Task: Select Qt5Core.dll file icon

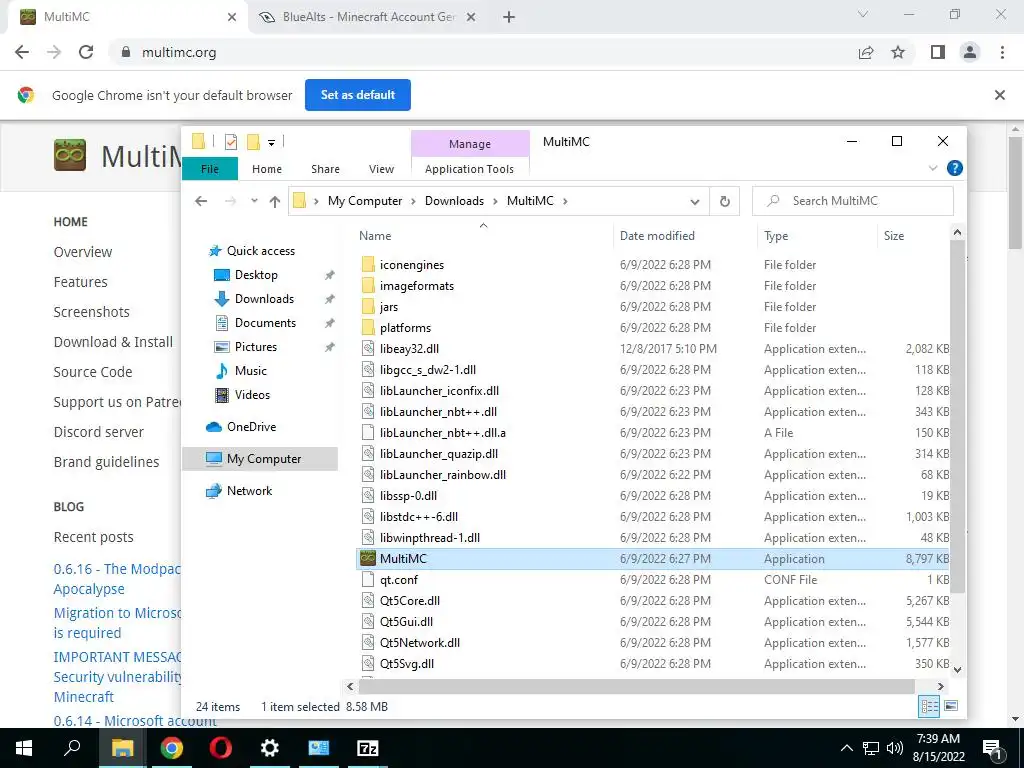Action: click(368, 600)
